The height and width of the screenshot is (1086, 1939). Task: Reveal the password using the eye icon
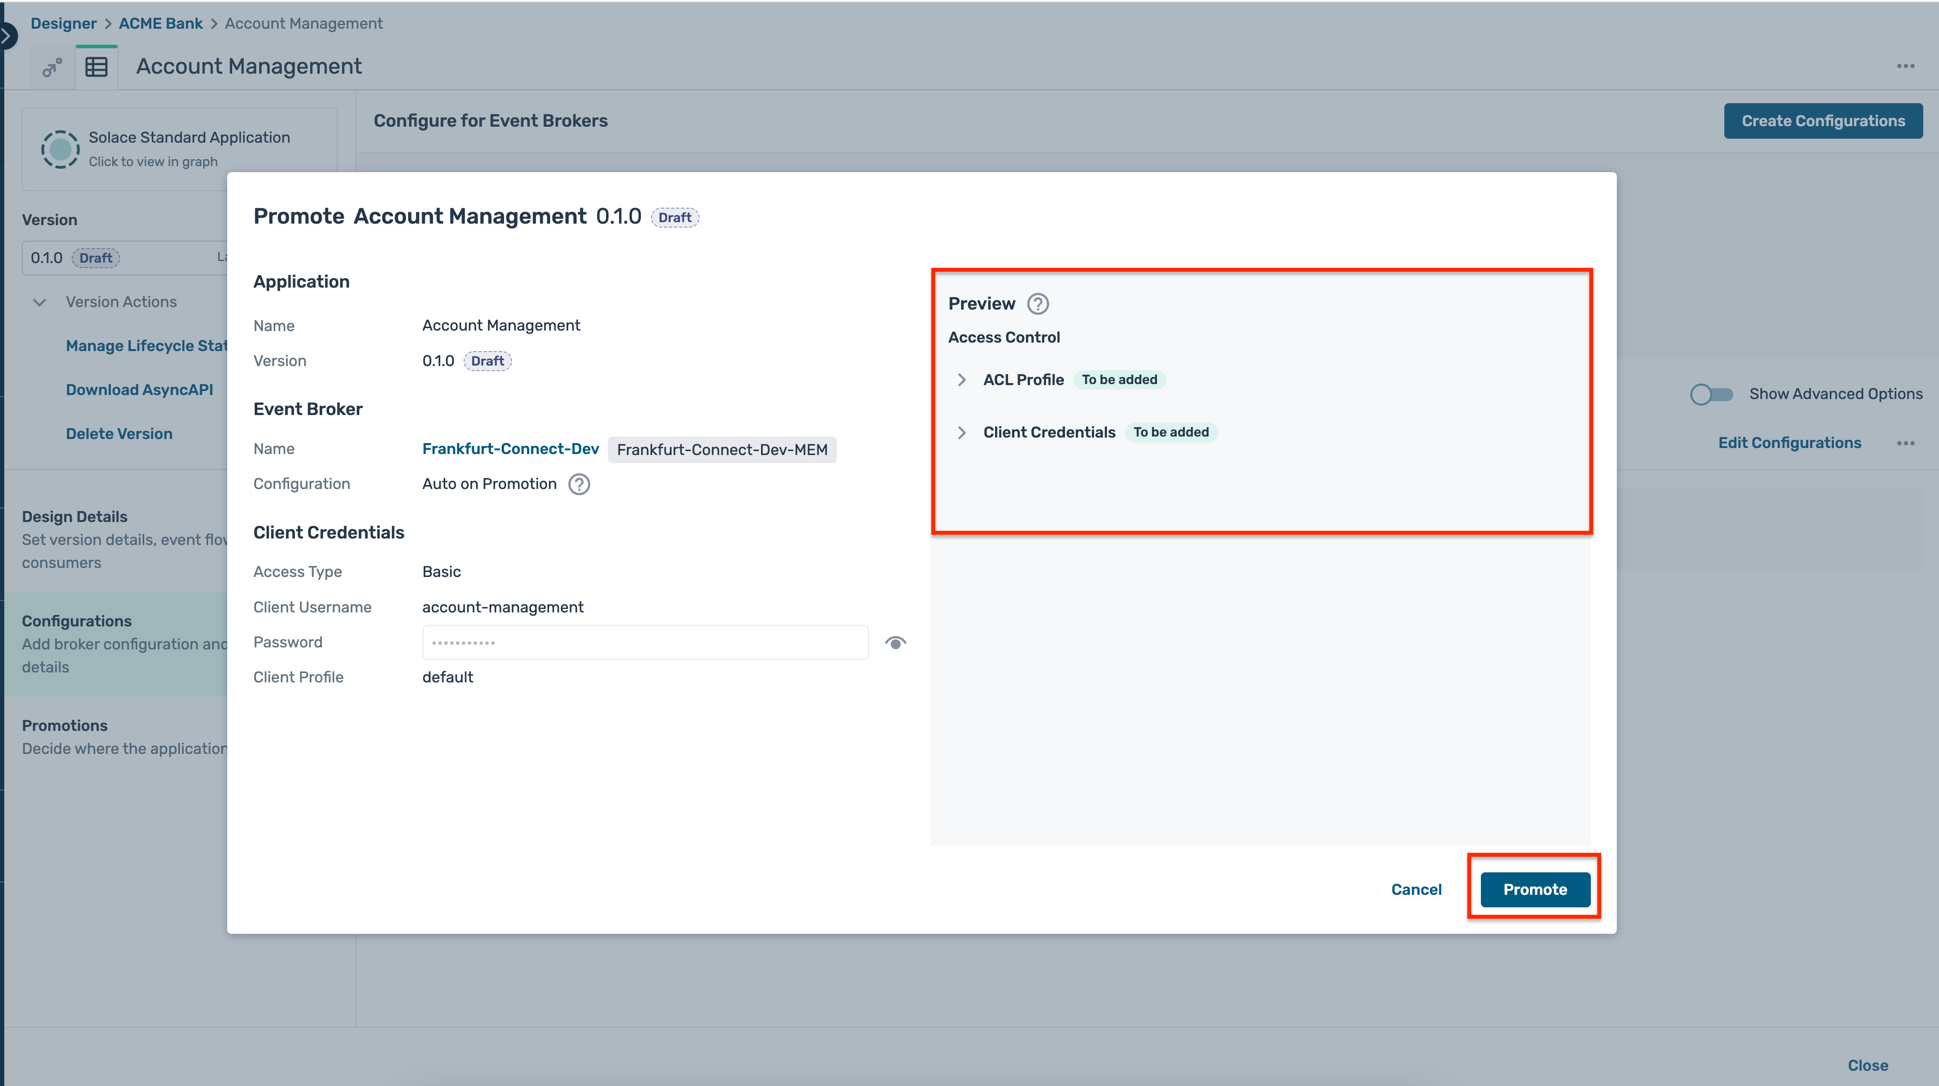click(895, 642)
